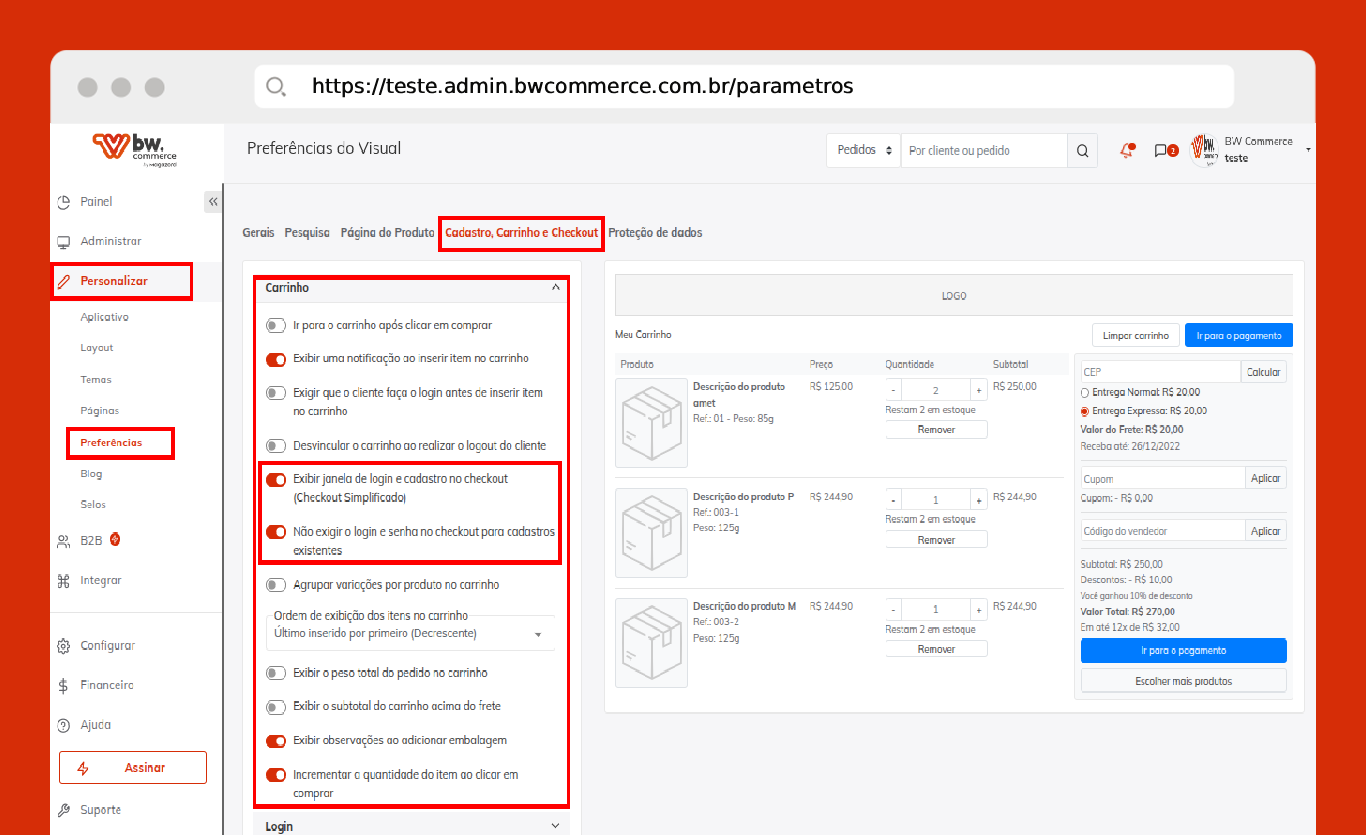The height and width of the screenshot is (835, 1366).
Task: Open the Pedidos search type dropdown
Action: pos(863,151)
